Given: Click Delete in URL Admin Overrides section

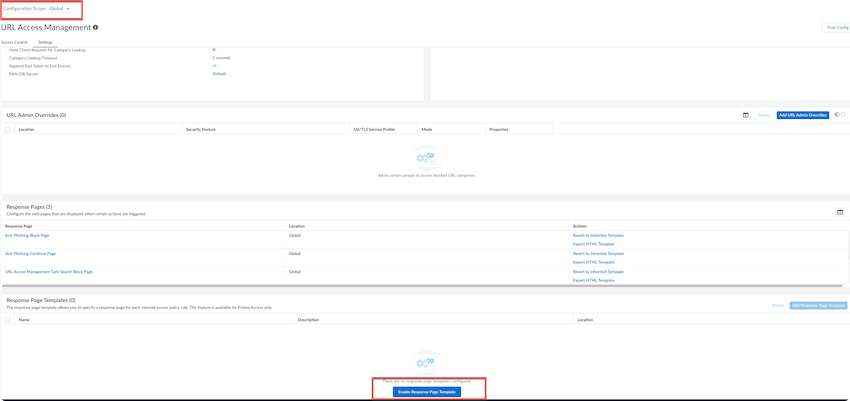Looking at the screenshot, I should (764, 115).
